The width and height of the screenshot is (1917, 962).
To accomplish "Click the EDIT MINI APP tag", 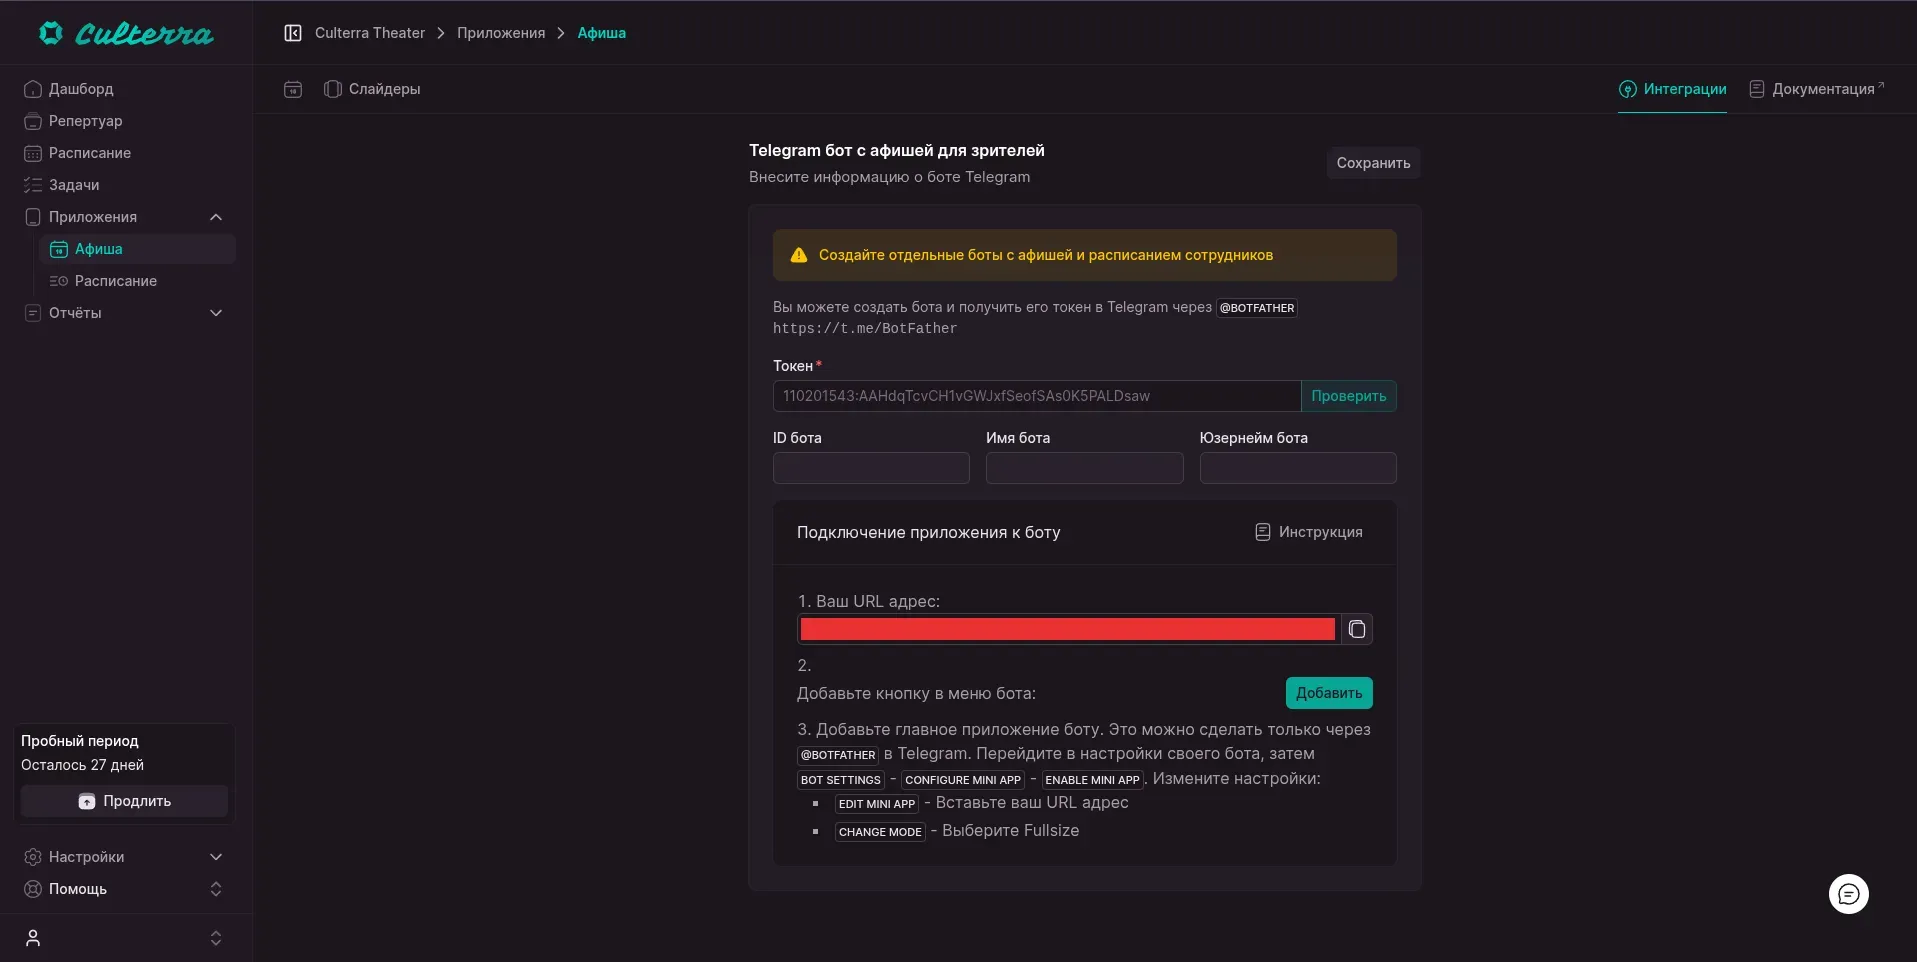I will pyautogui.click(x=877, y=804).
